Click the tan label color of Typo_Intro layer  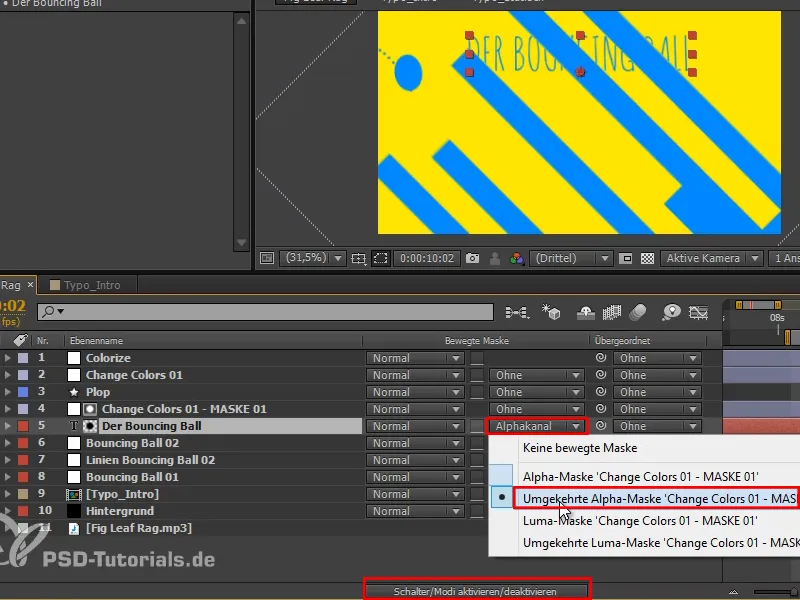[x=23, y=494]
